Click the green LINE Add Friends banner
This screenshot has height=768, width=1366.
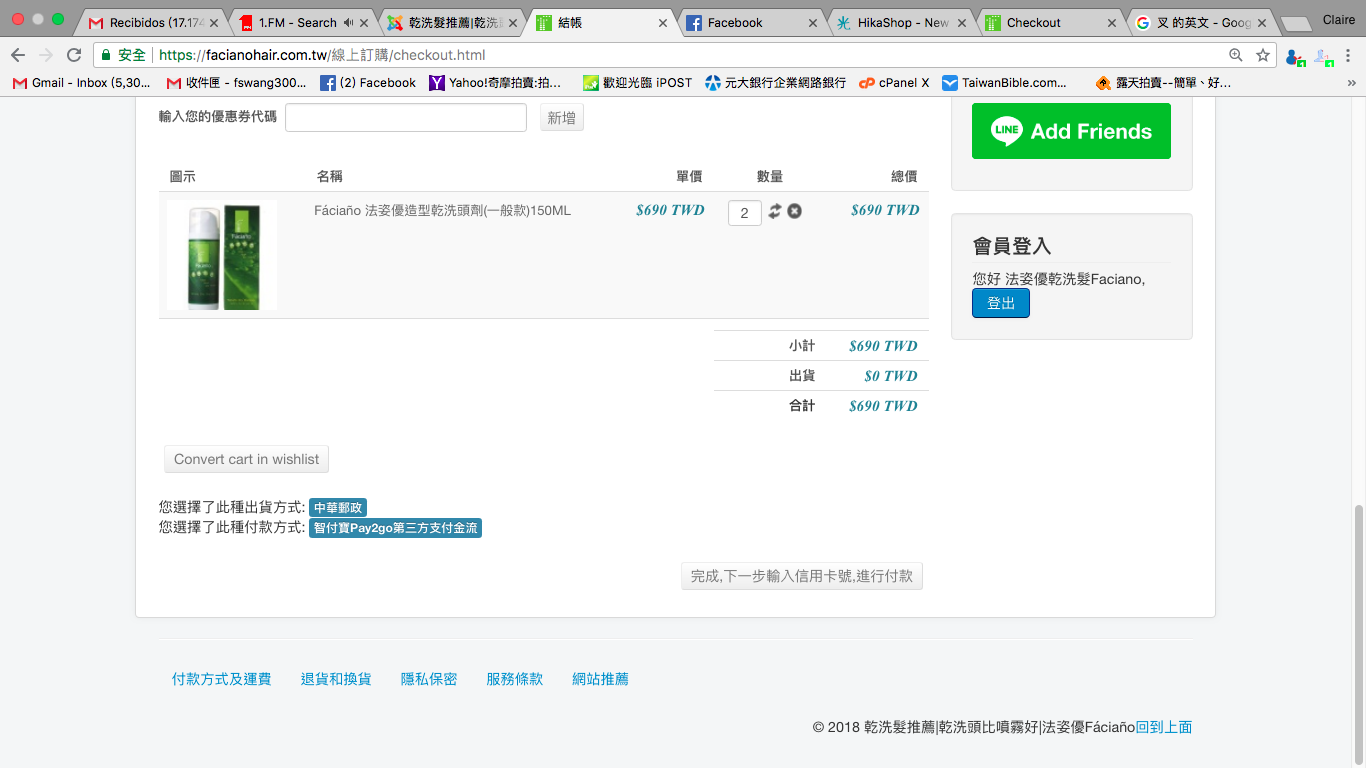(x=1071, y=131)
